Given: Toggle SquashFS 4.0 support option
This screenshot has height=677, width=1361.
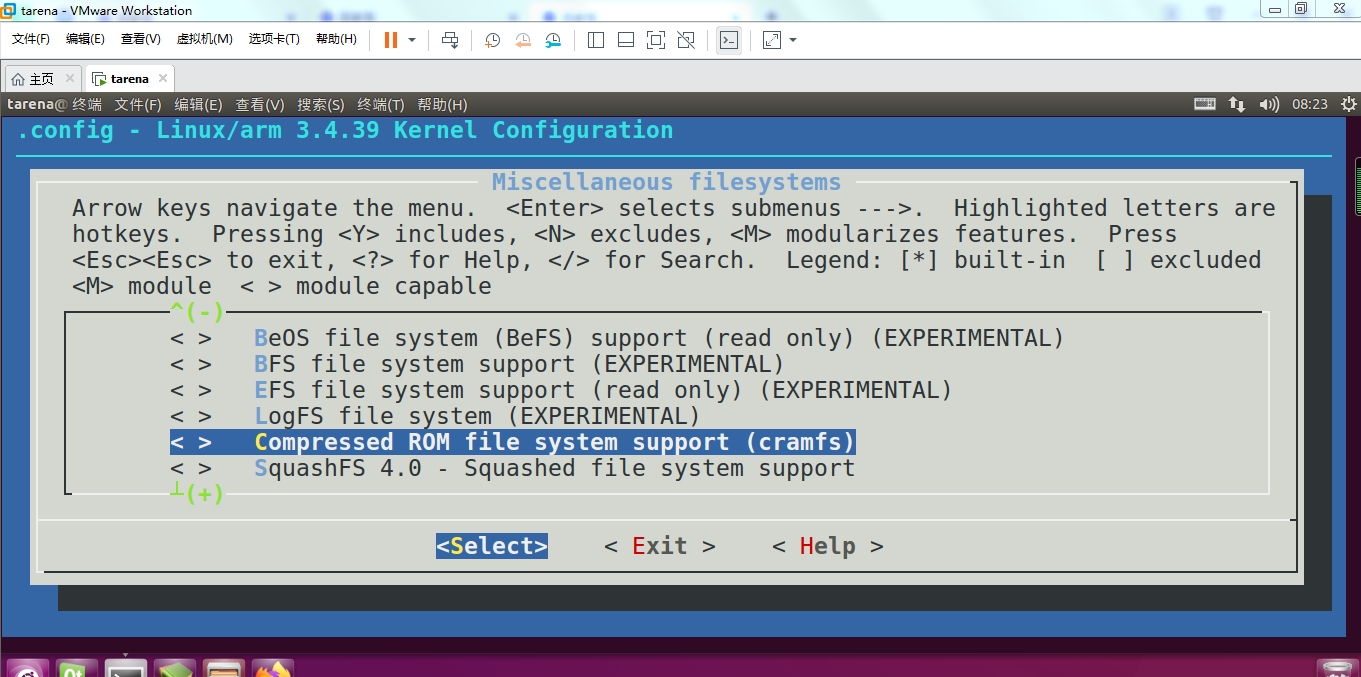Looking at the screenshot, I should (513, 468).
